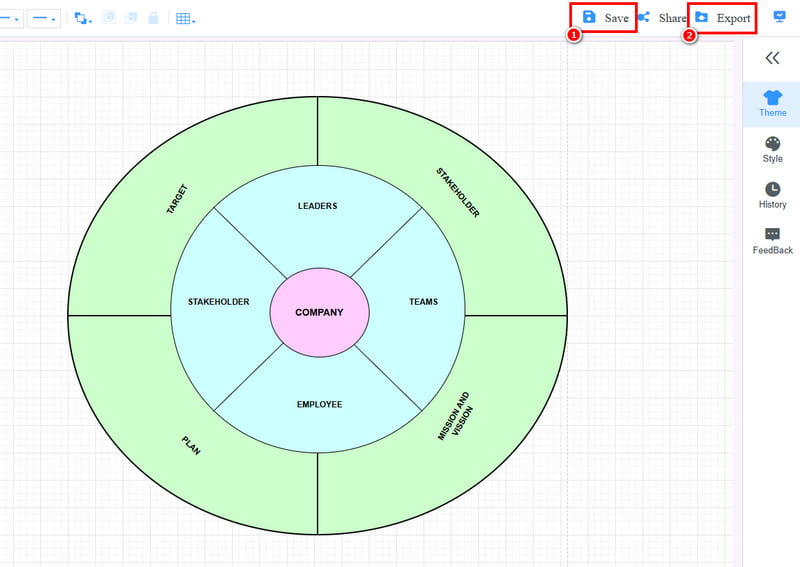Click the Save button
The height and width of the screenshot is (567, 800).
tap(606, 18)
